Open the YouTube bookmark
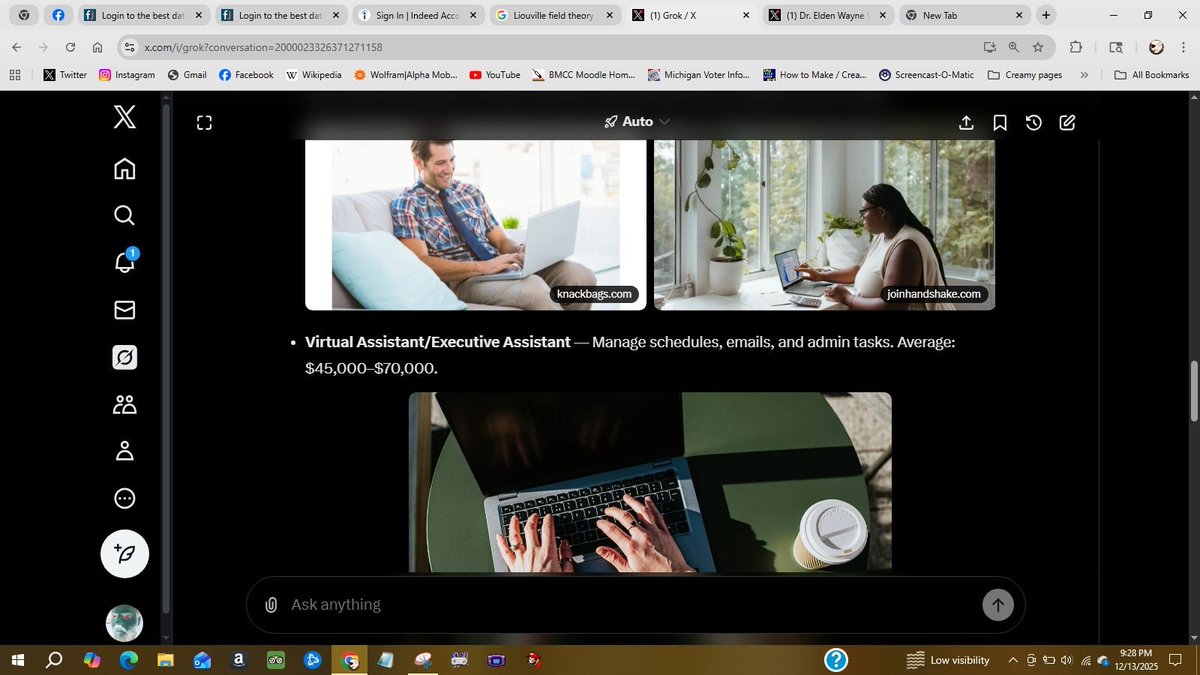This screenshot has width=1200, height=675. [494, 75]
